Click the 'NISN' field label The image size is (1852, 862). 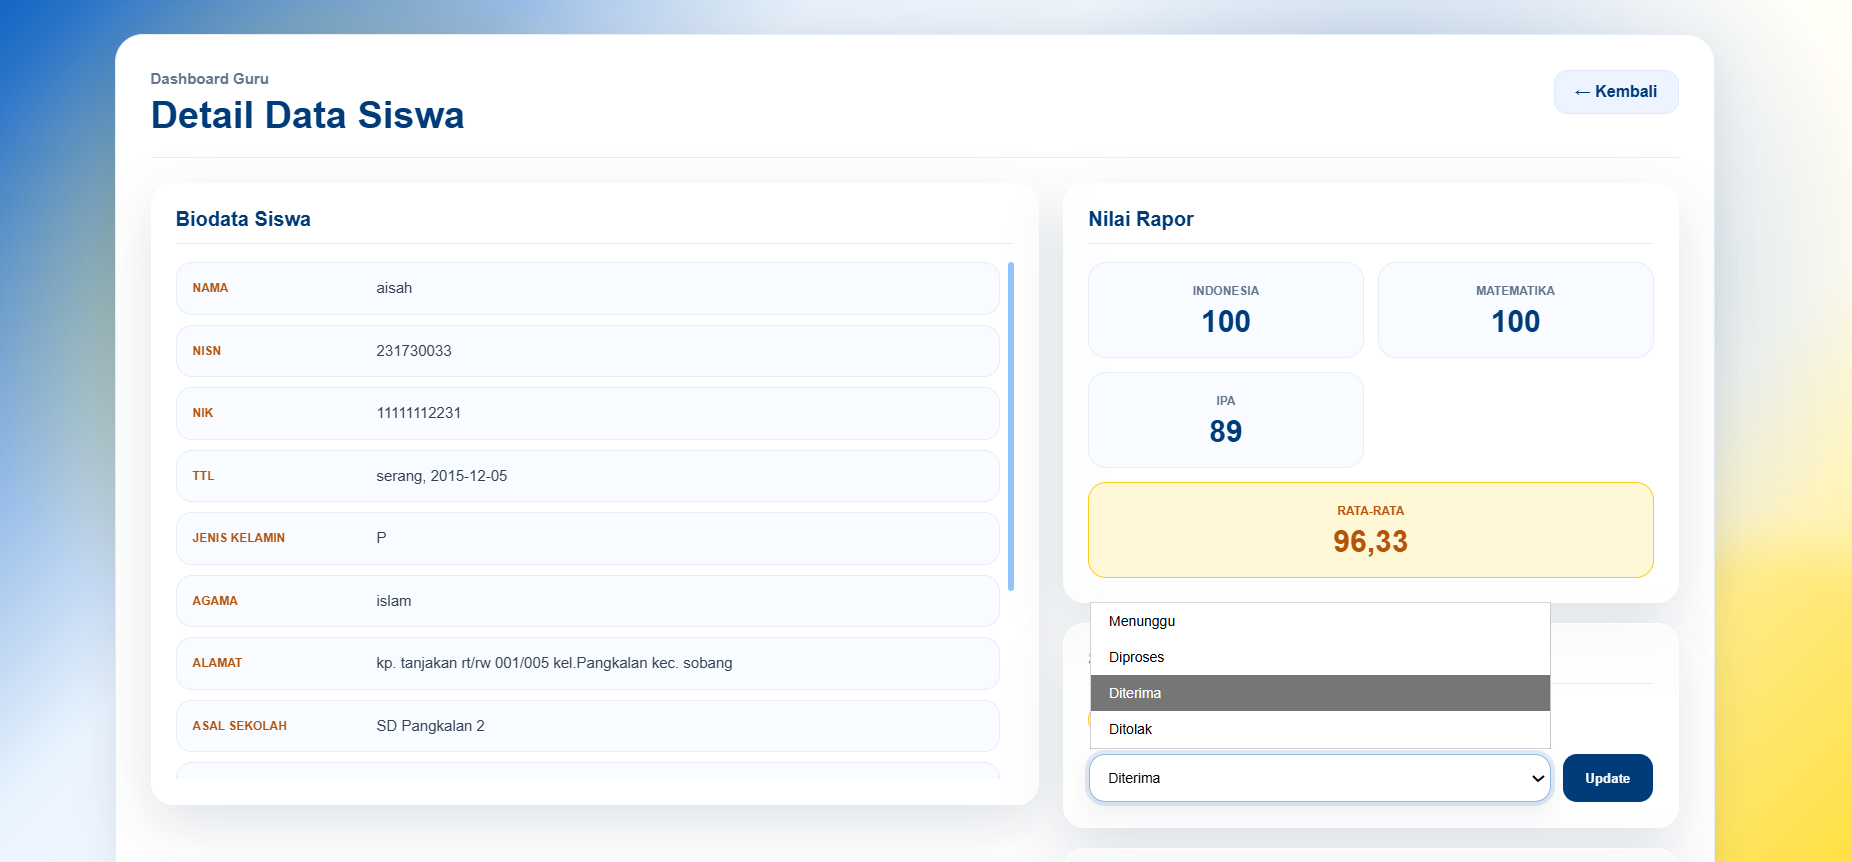click(x=207, y=351)
